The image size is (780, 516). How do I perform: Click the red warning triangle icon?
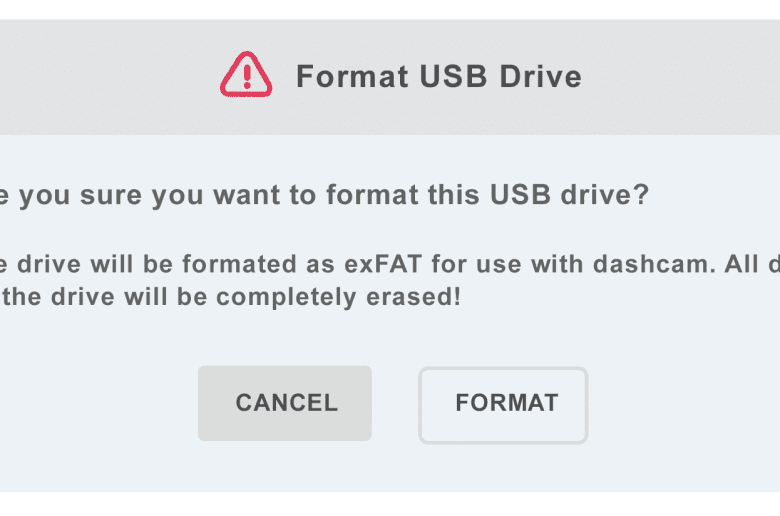[x=246, y=74]
